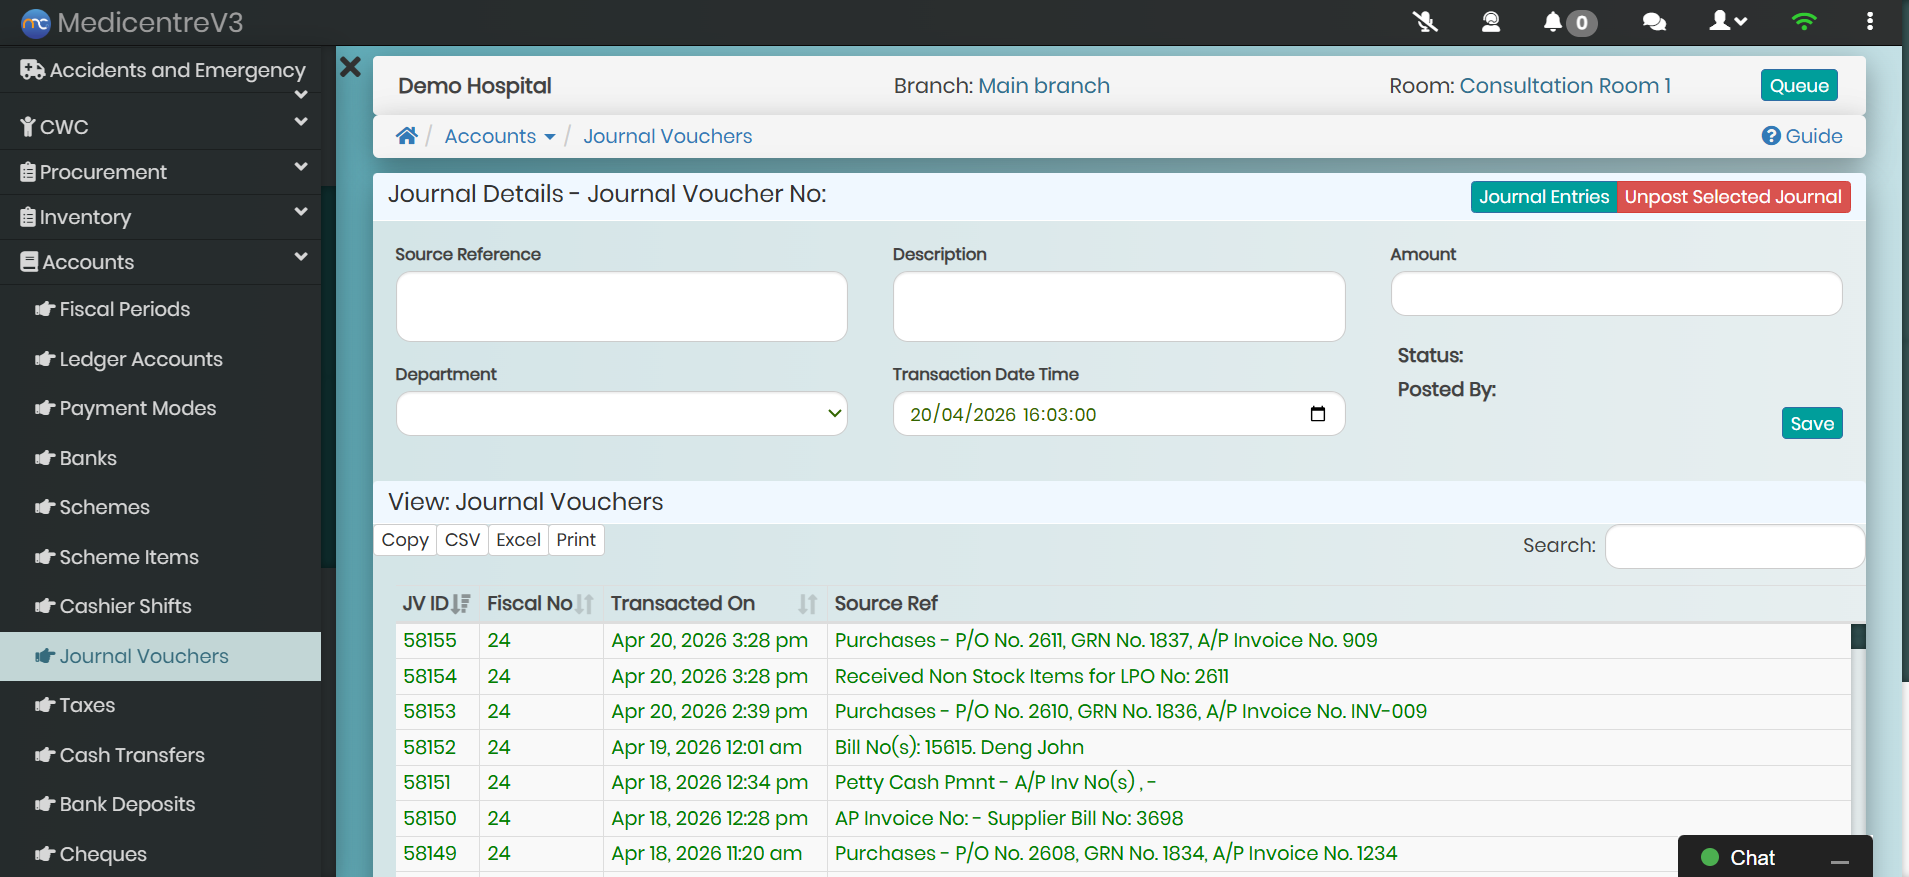Click the Unpost Selected Journal button
Screen dimensions: 1909x877
tap(1733, 197)
